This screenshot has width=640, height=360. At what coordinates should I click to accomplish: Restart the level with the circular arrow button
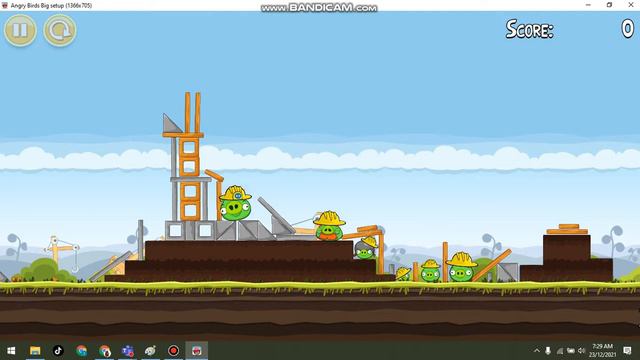point(60,30)
